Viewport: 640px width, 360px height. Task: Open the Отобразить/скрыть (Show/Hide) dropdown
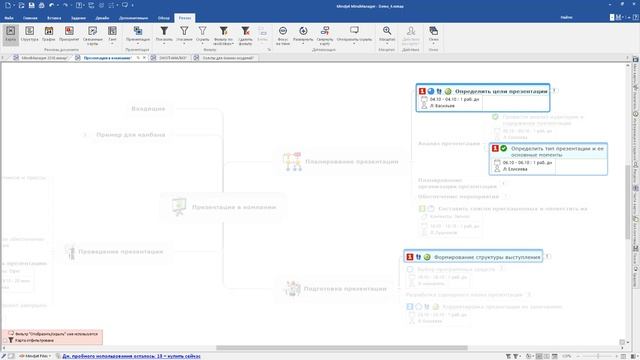click(x=354, y=35)
